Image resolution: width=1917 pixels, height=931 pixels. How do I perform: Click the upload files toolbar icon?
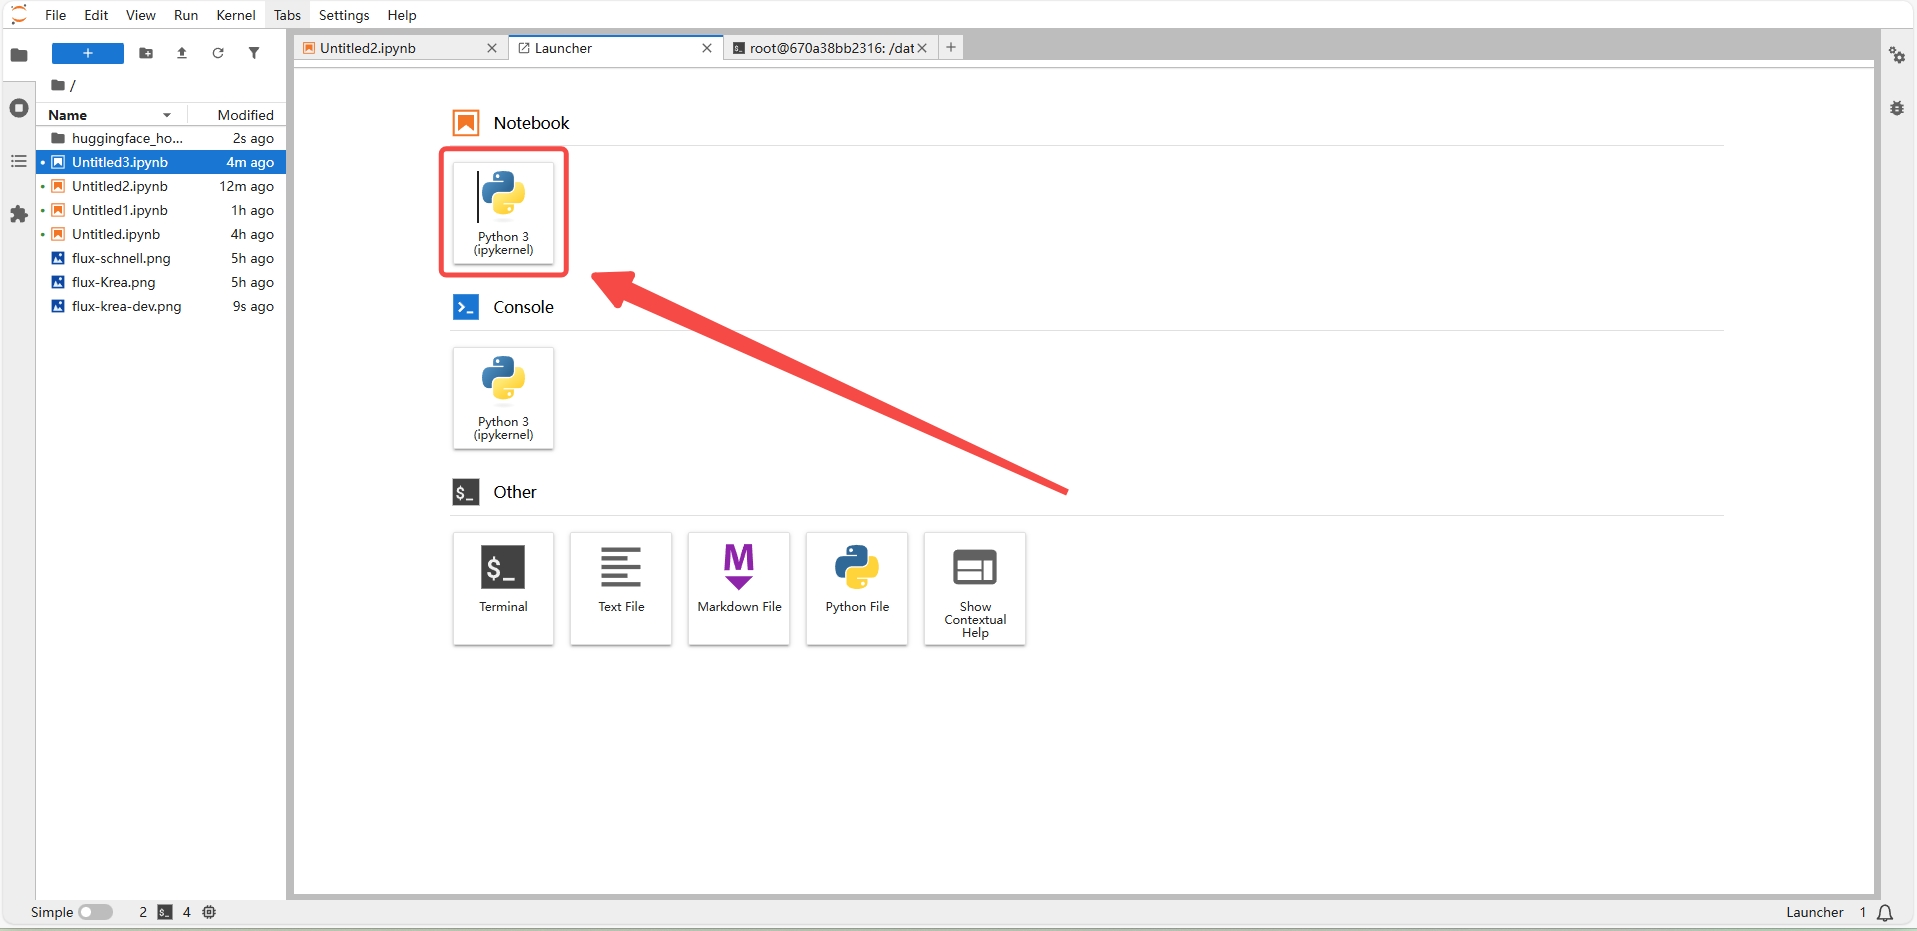coord(182,53)
